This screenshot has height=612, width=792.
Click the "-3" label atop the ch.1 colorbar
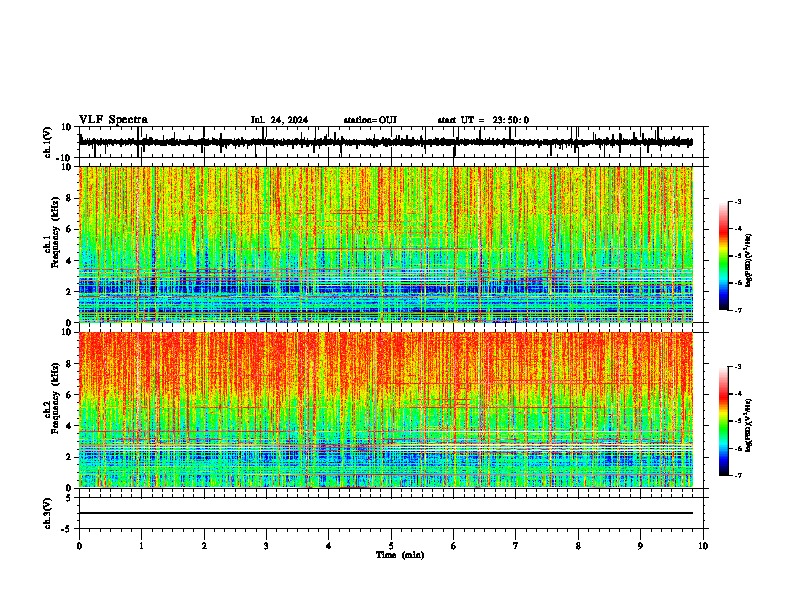738,201
